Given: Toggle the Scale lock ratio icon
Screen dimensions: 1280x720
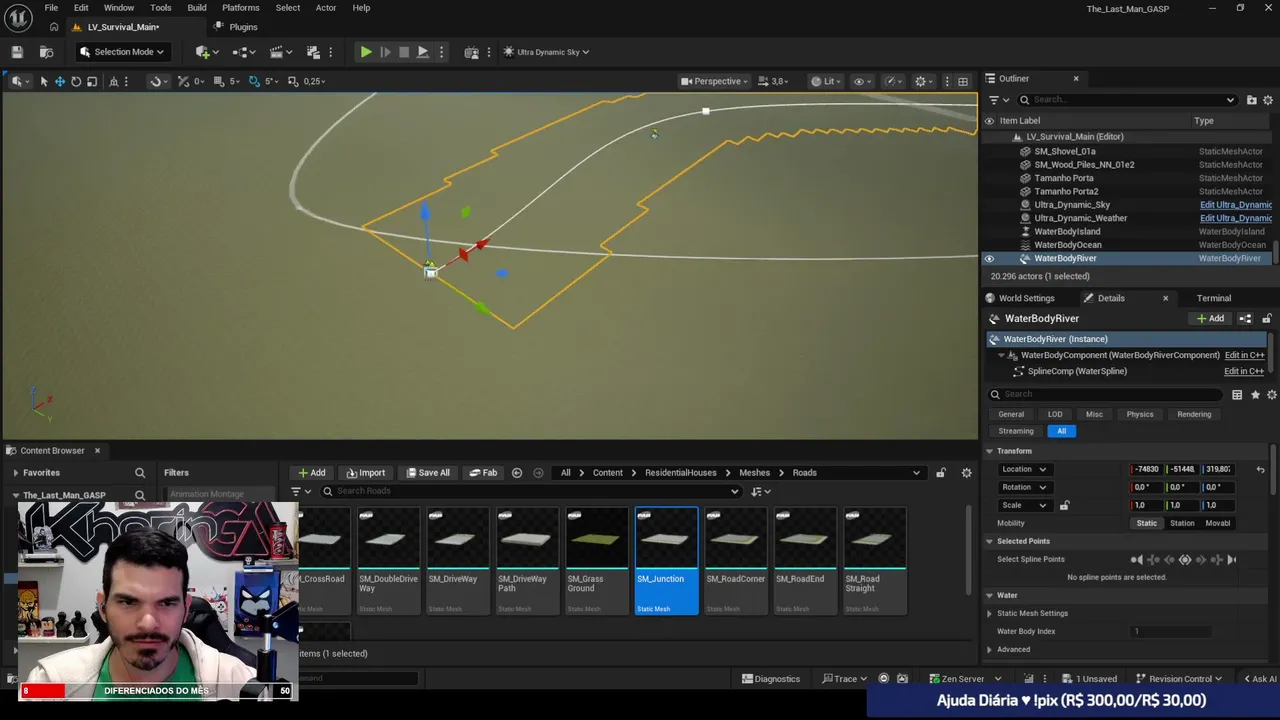Looking at the screenshot, I should 1064,505.
